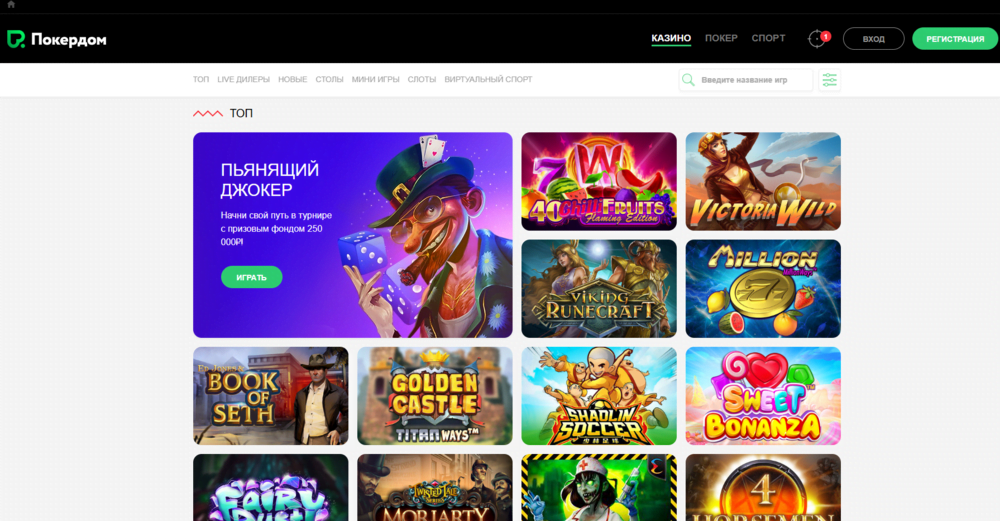Open the Moriarty game
This screenshot has height=521, width=1000.
[x=435, y=488]
